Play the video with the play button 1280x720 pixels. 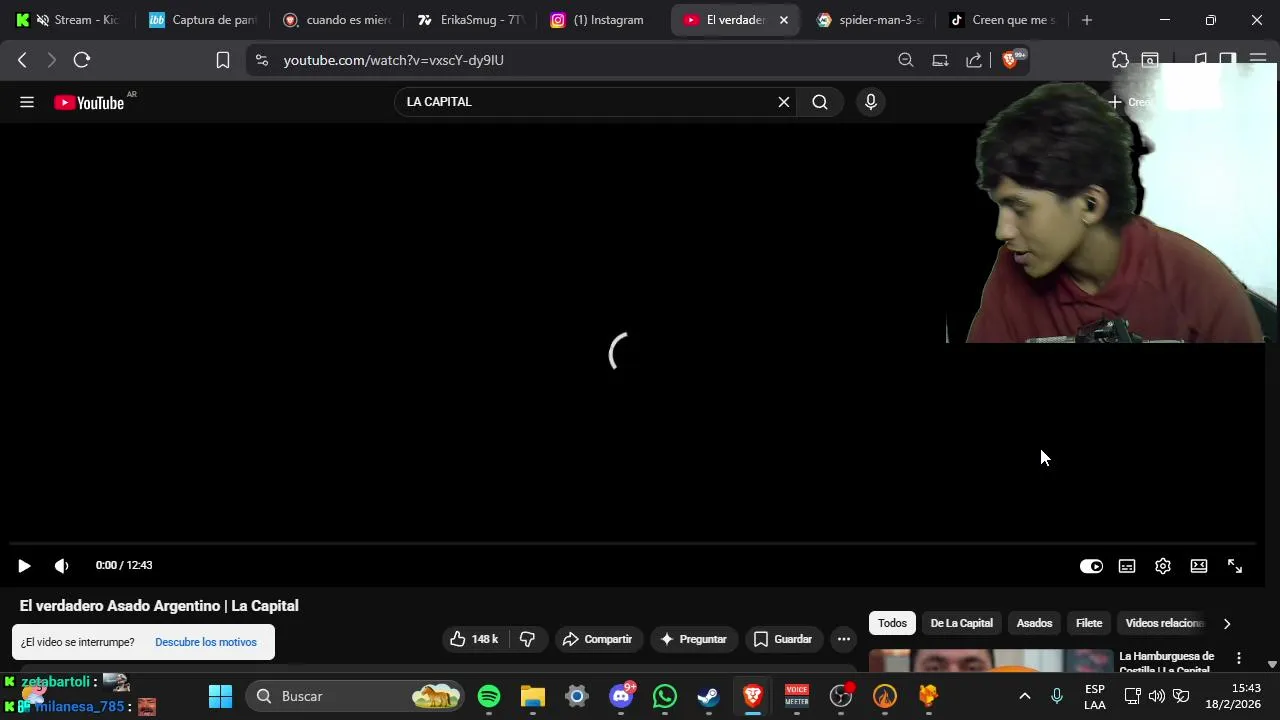click(x=24, y=566)
